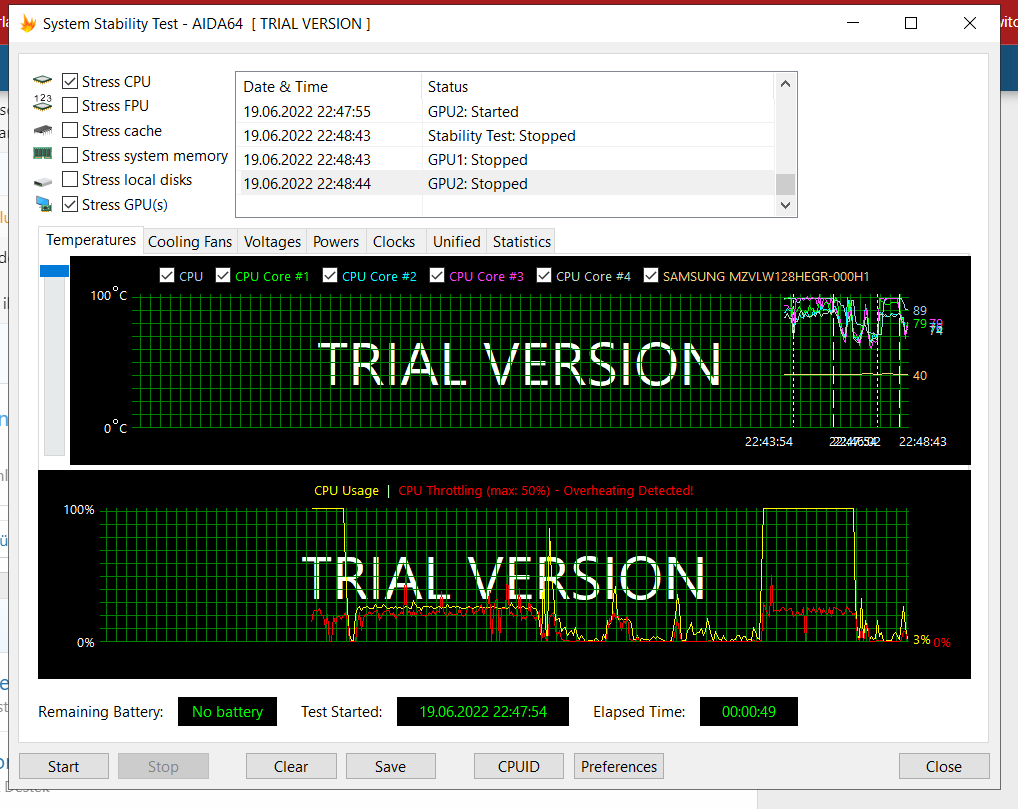Select the GPU2: Stopped log row

506,184
